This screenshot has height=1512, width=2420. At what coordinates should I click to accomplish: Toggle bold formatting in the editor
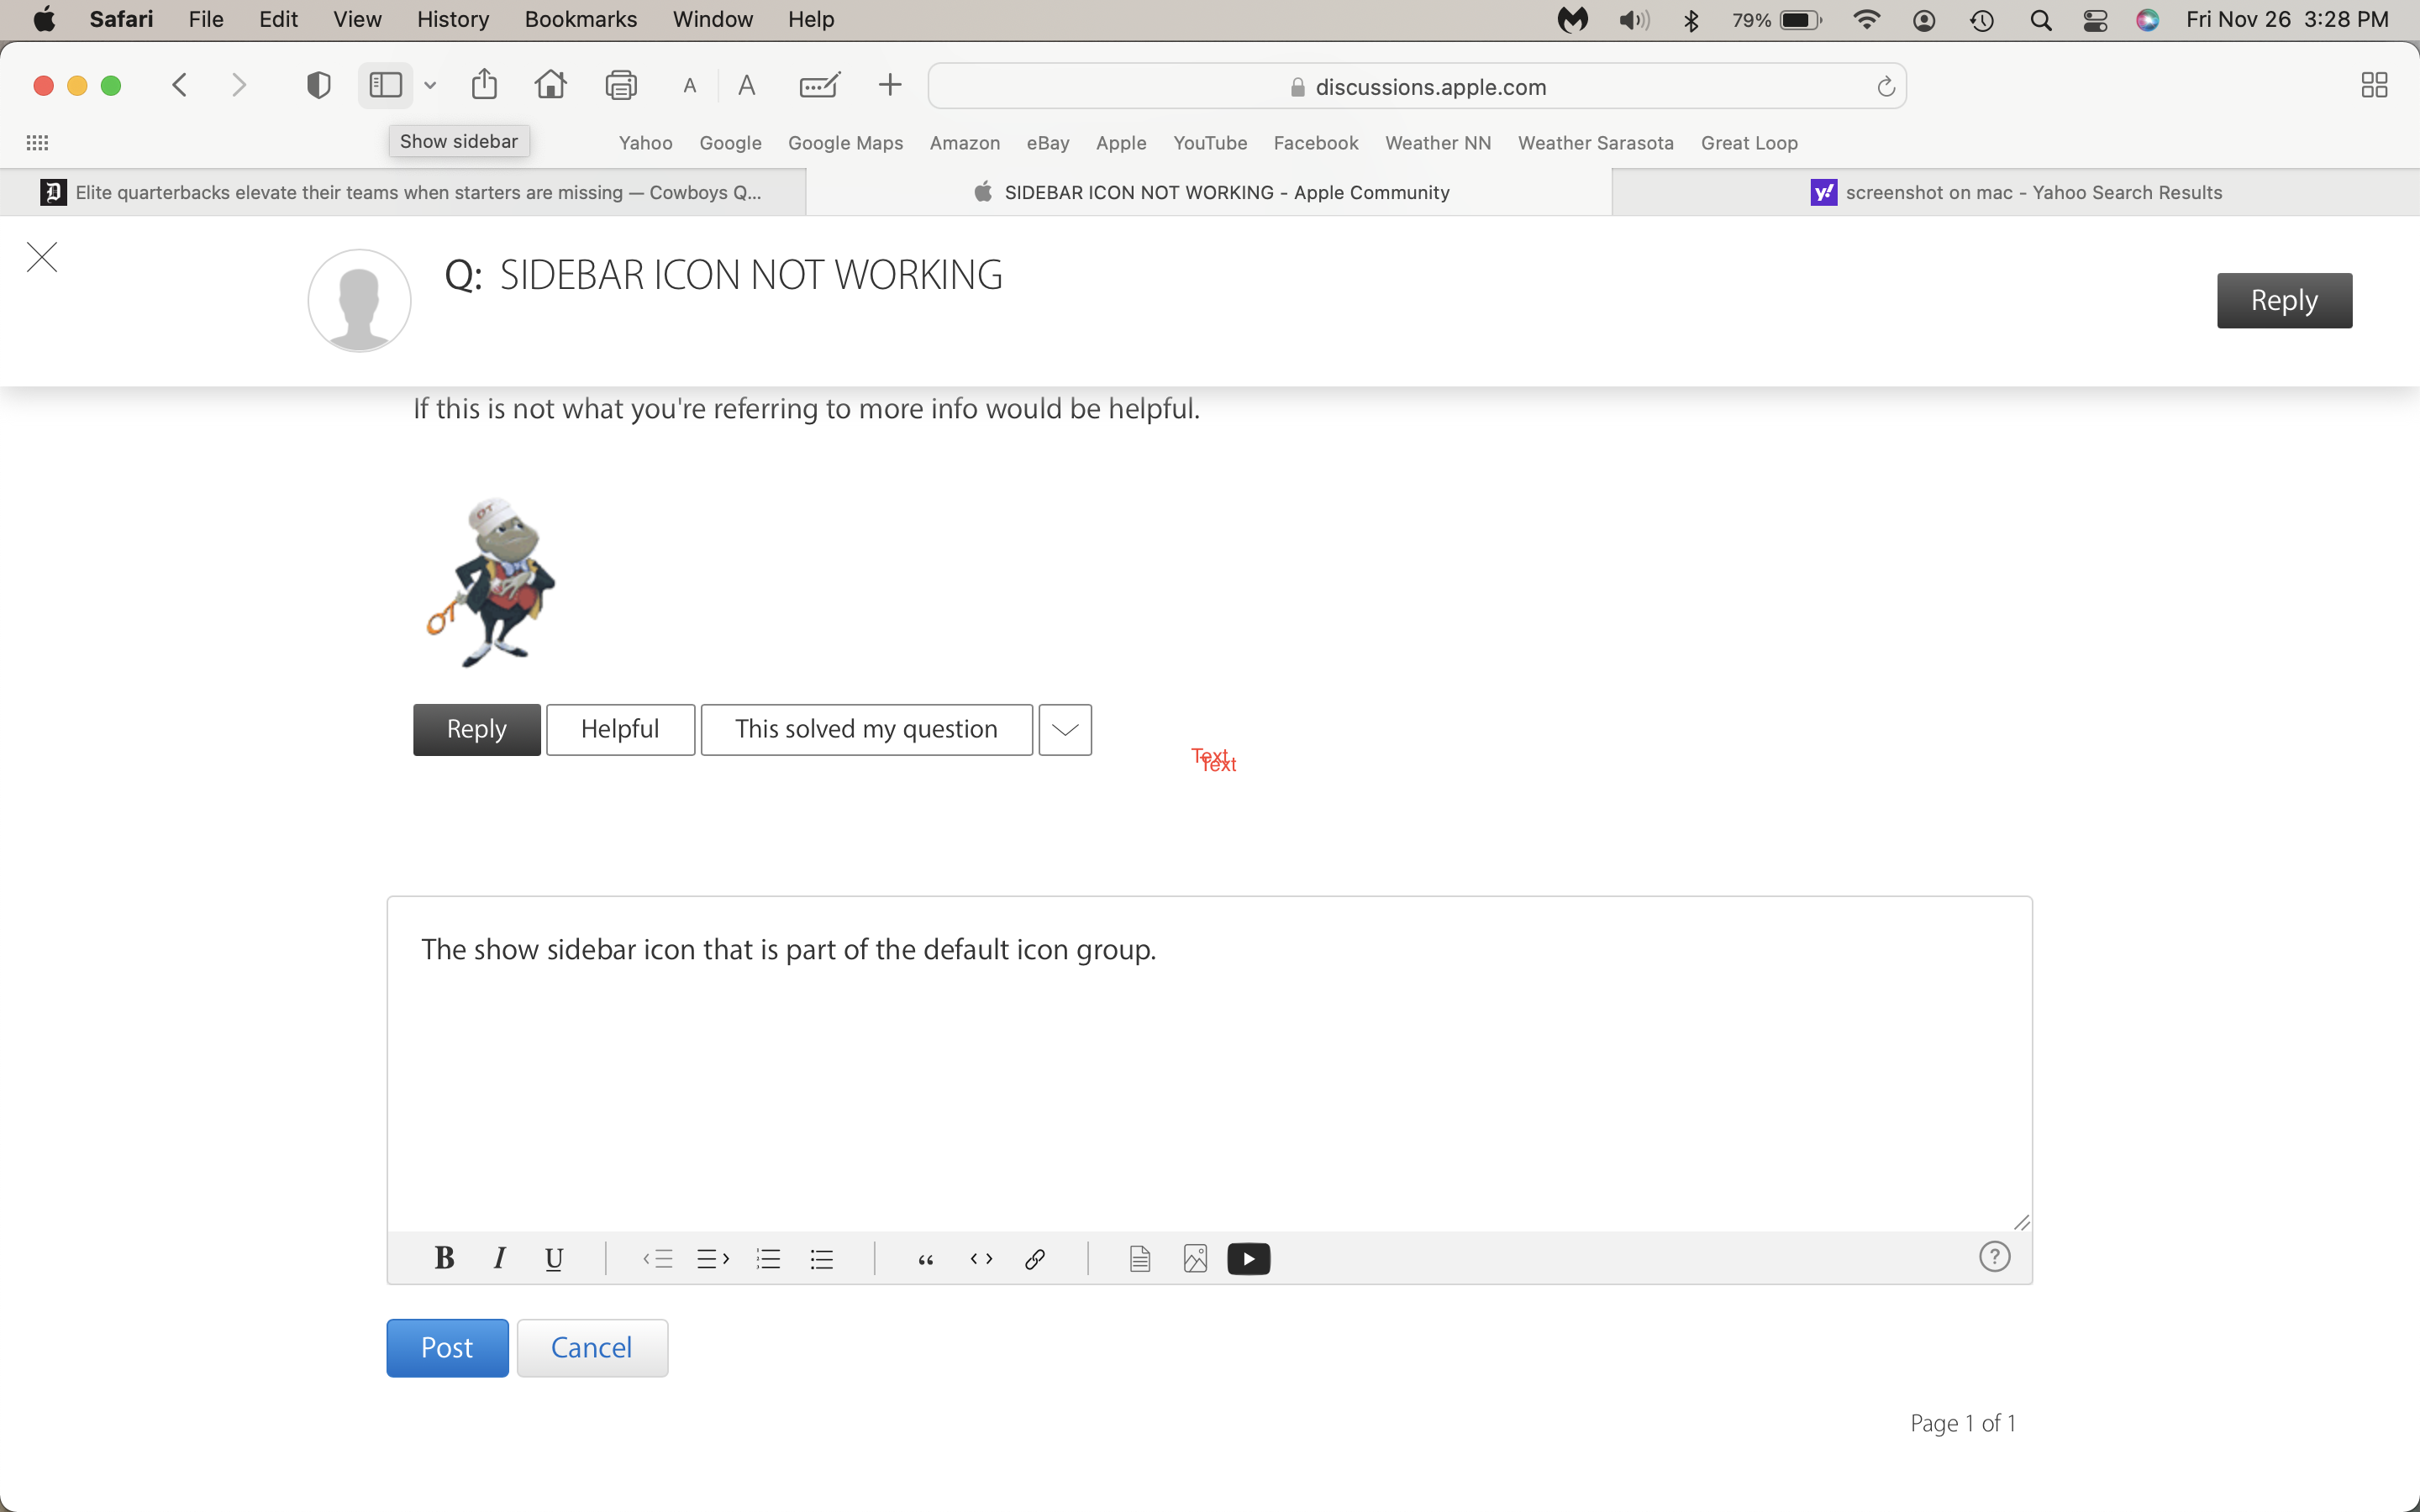click(x=444, y=1258)
